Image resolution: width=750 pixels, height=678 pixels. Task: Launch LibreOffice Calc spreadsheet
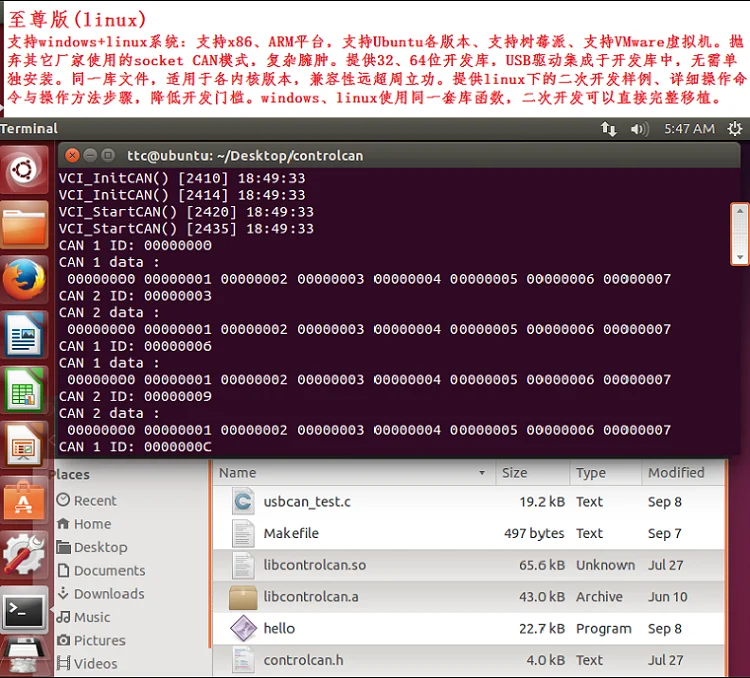24,390
